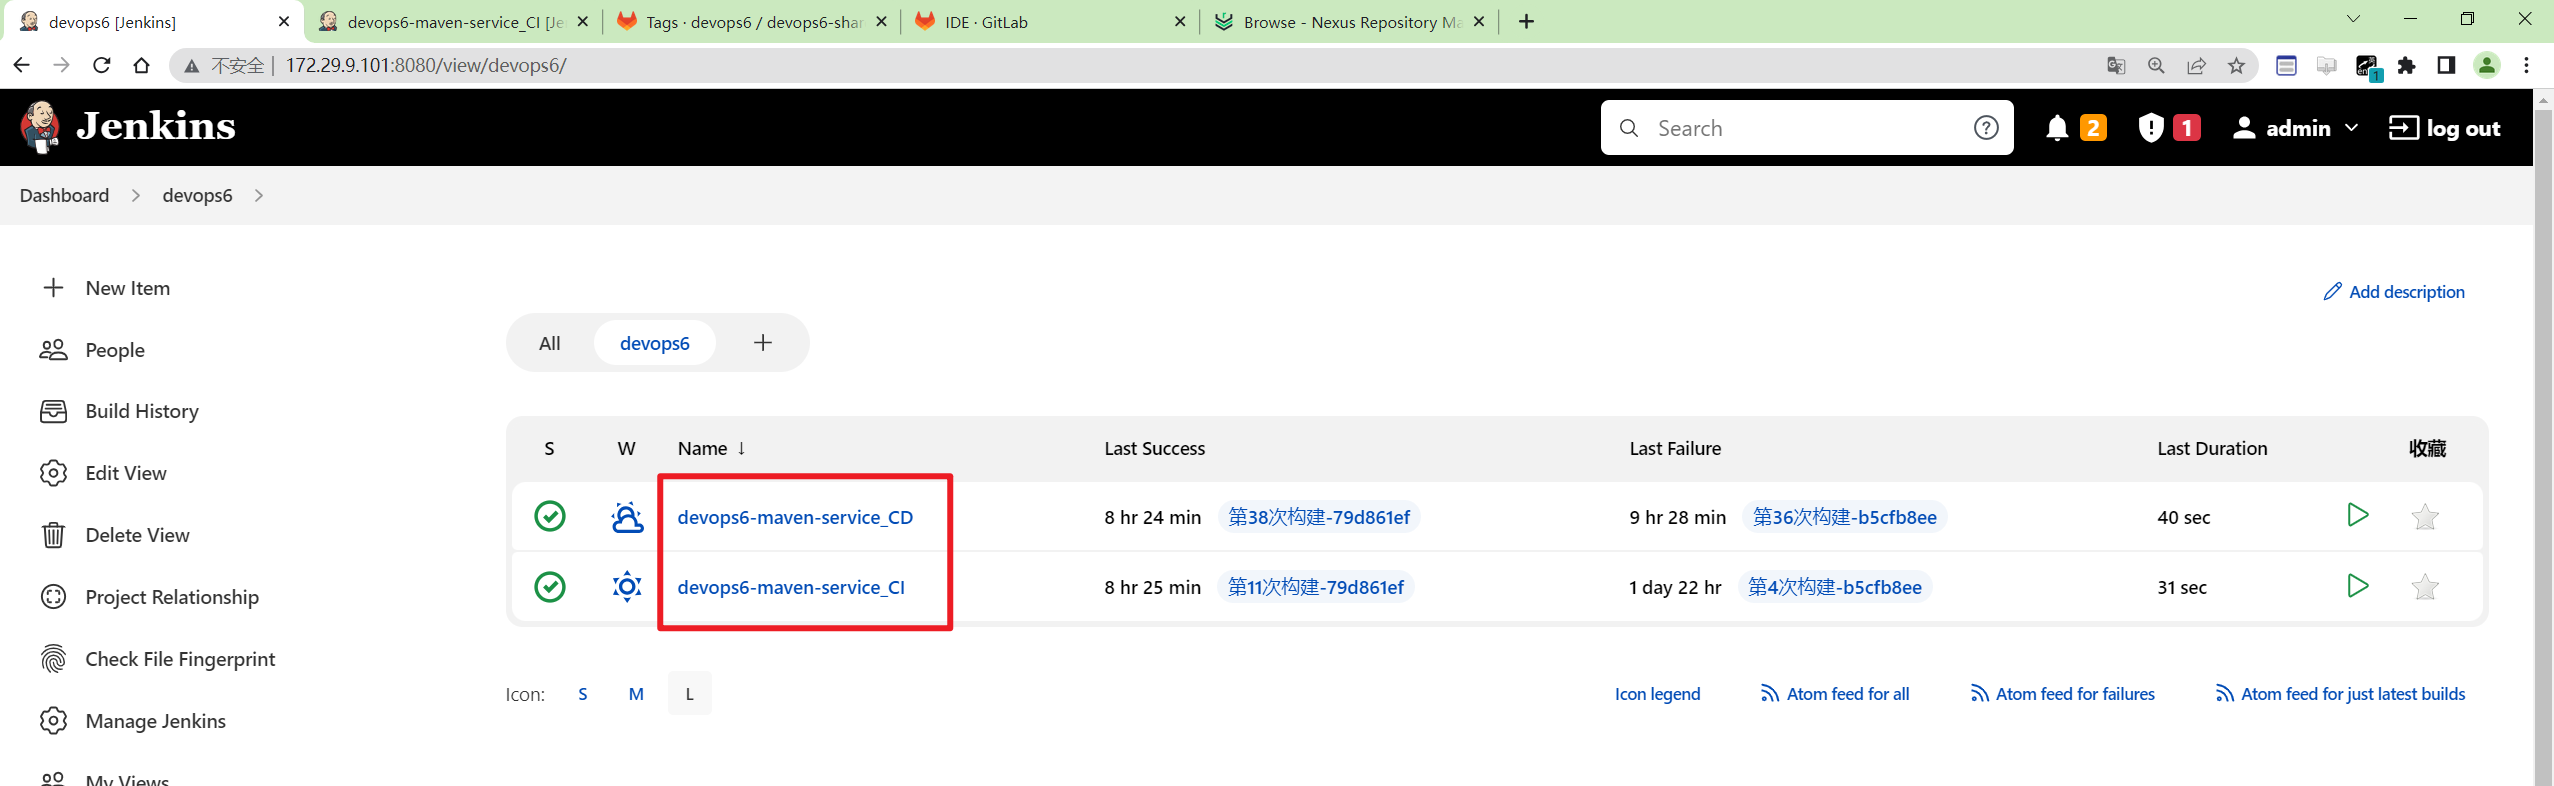Run build for devops6-maven-service_CD
2554x786 pixels.
click(2357, 515)
